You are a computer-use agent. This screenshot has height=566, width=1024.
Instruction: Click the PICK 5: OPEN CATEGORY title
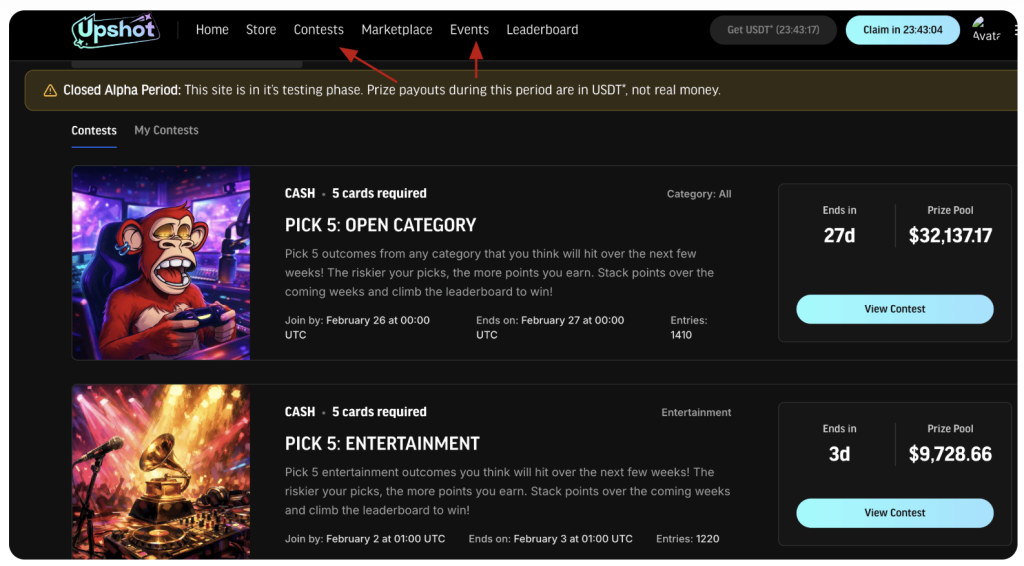tap(380, 225)
